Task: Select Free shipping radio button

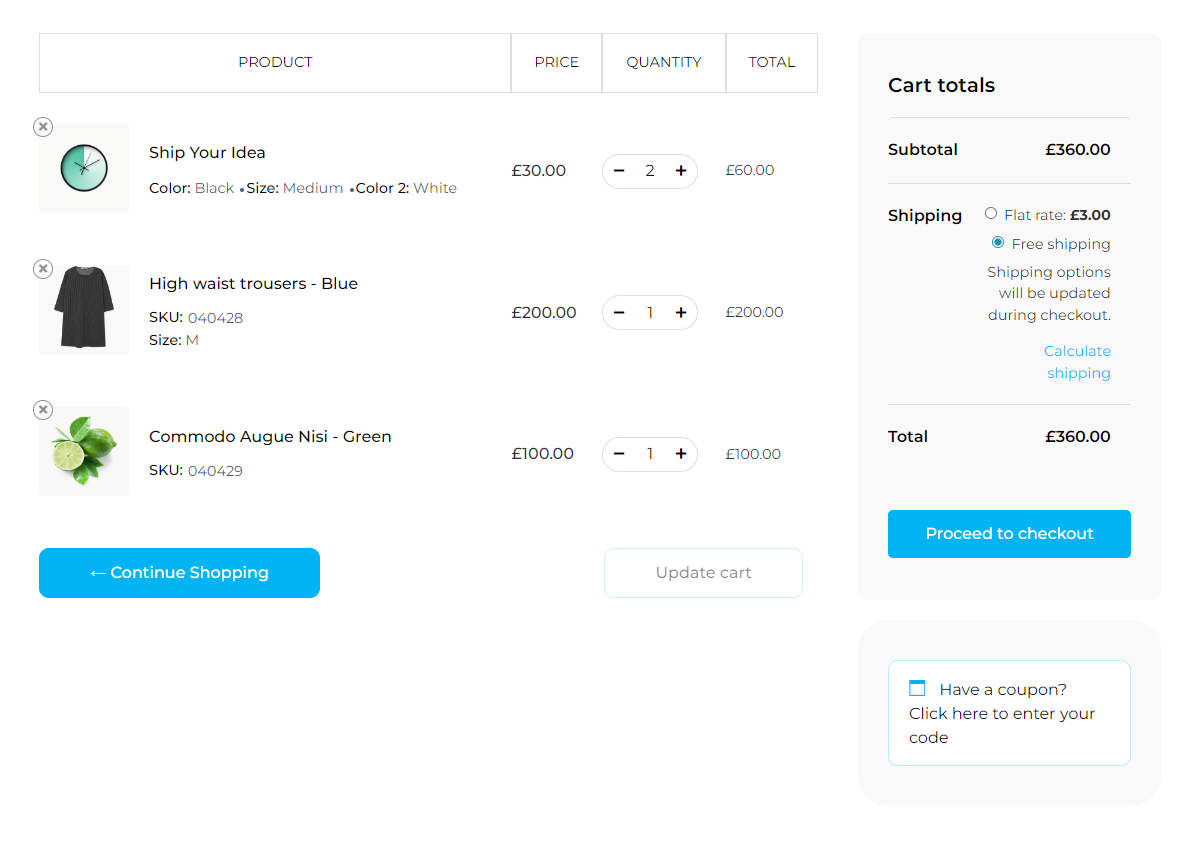Action: click(x=998, y=243)
